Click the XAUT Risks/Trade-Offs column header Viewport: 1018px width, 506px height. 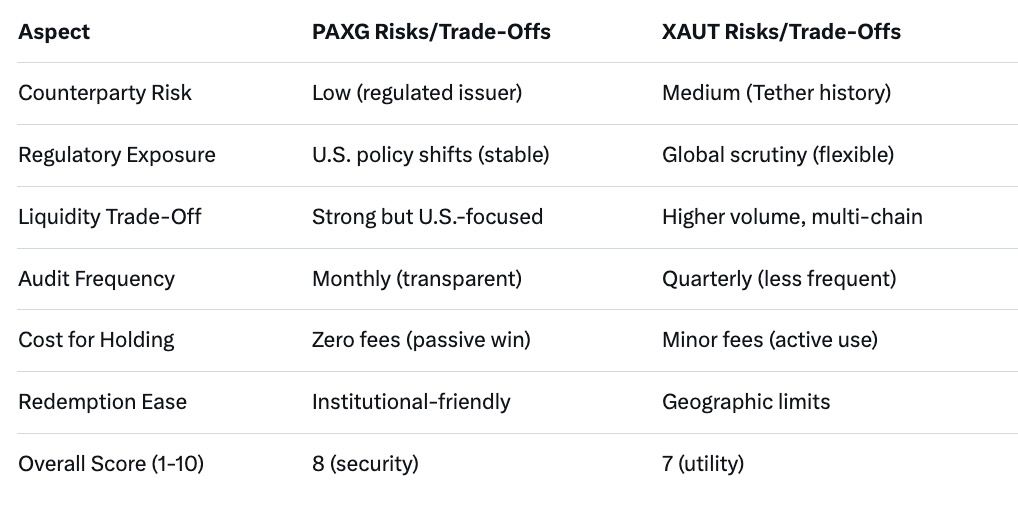781,32
